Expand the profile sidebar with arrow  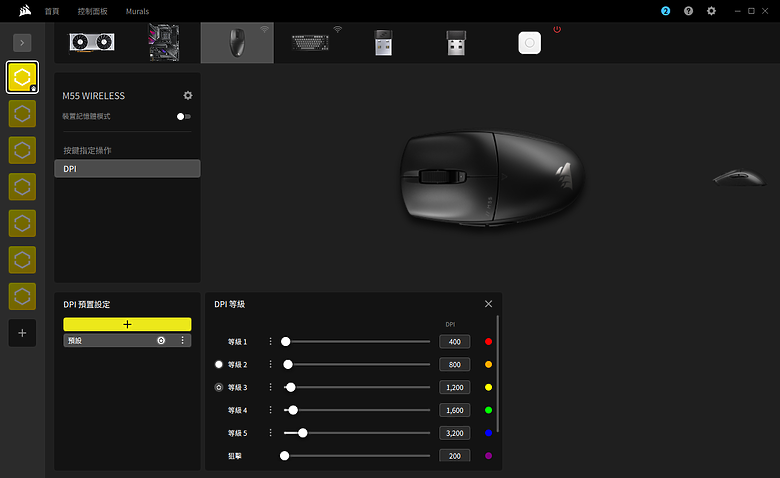tap(22, 43)
